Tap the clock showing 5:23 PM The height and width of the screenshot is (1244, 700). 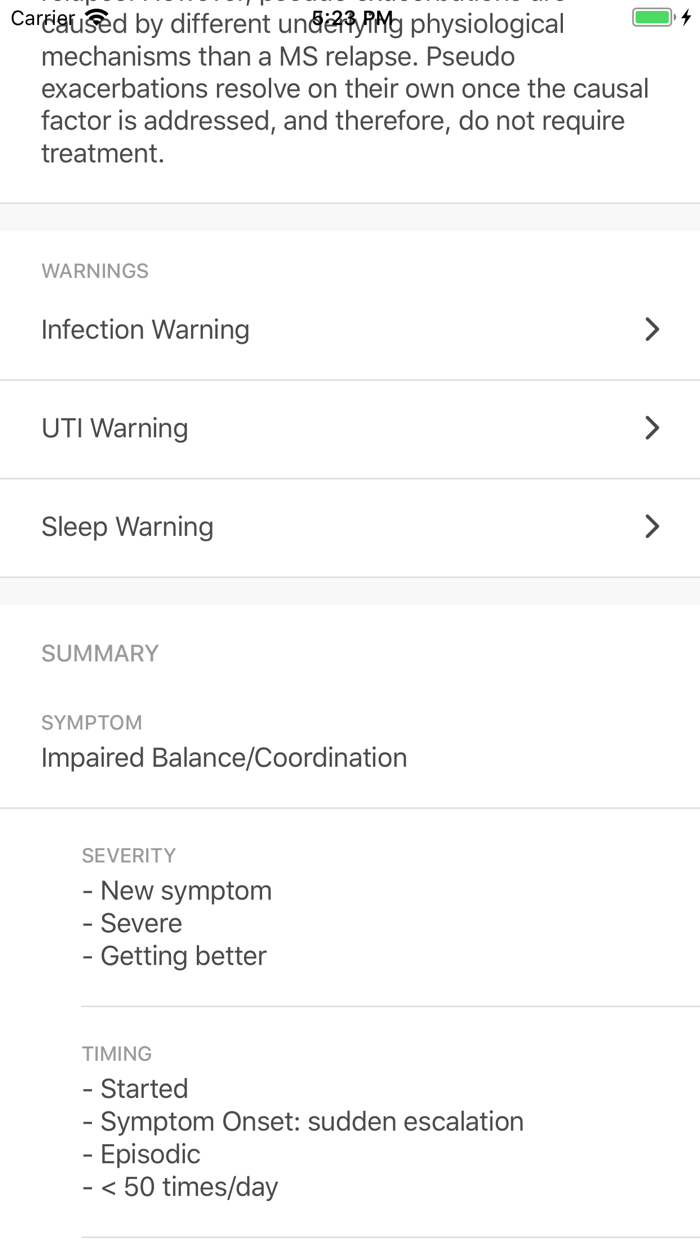click(x=352, y=17)
